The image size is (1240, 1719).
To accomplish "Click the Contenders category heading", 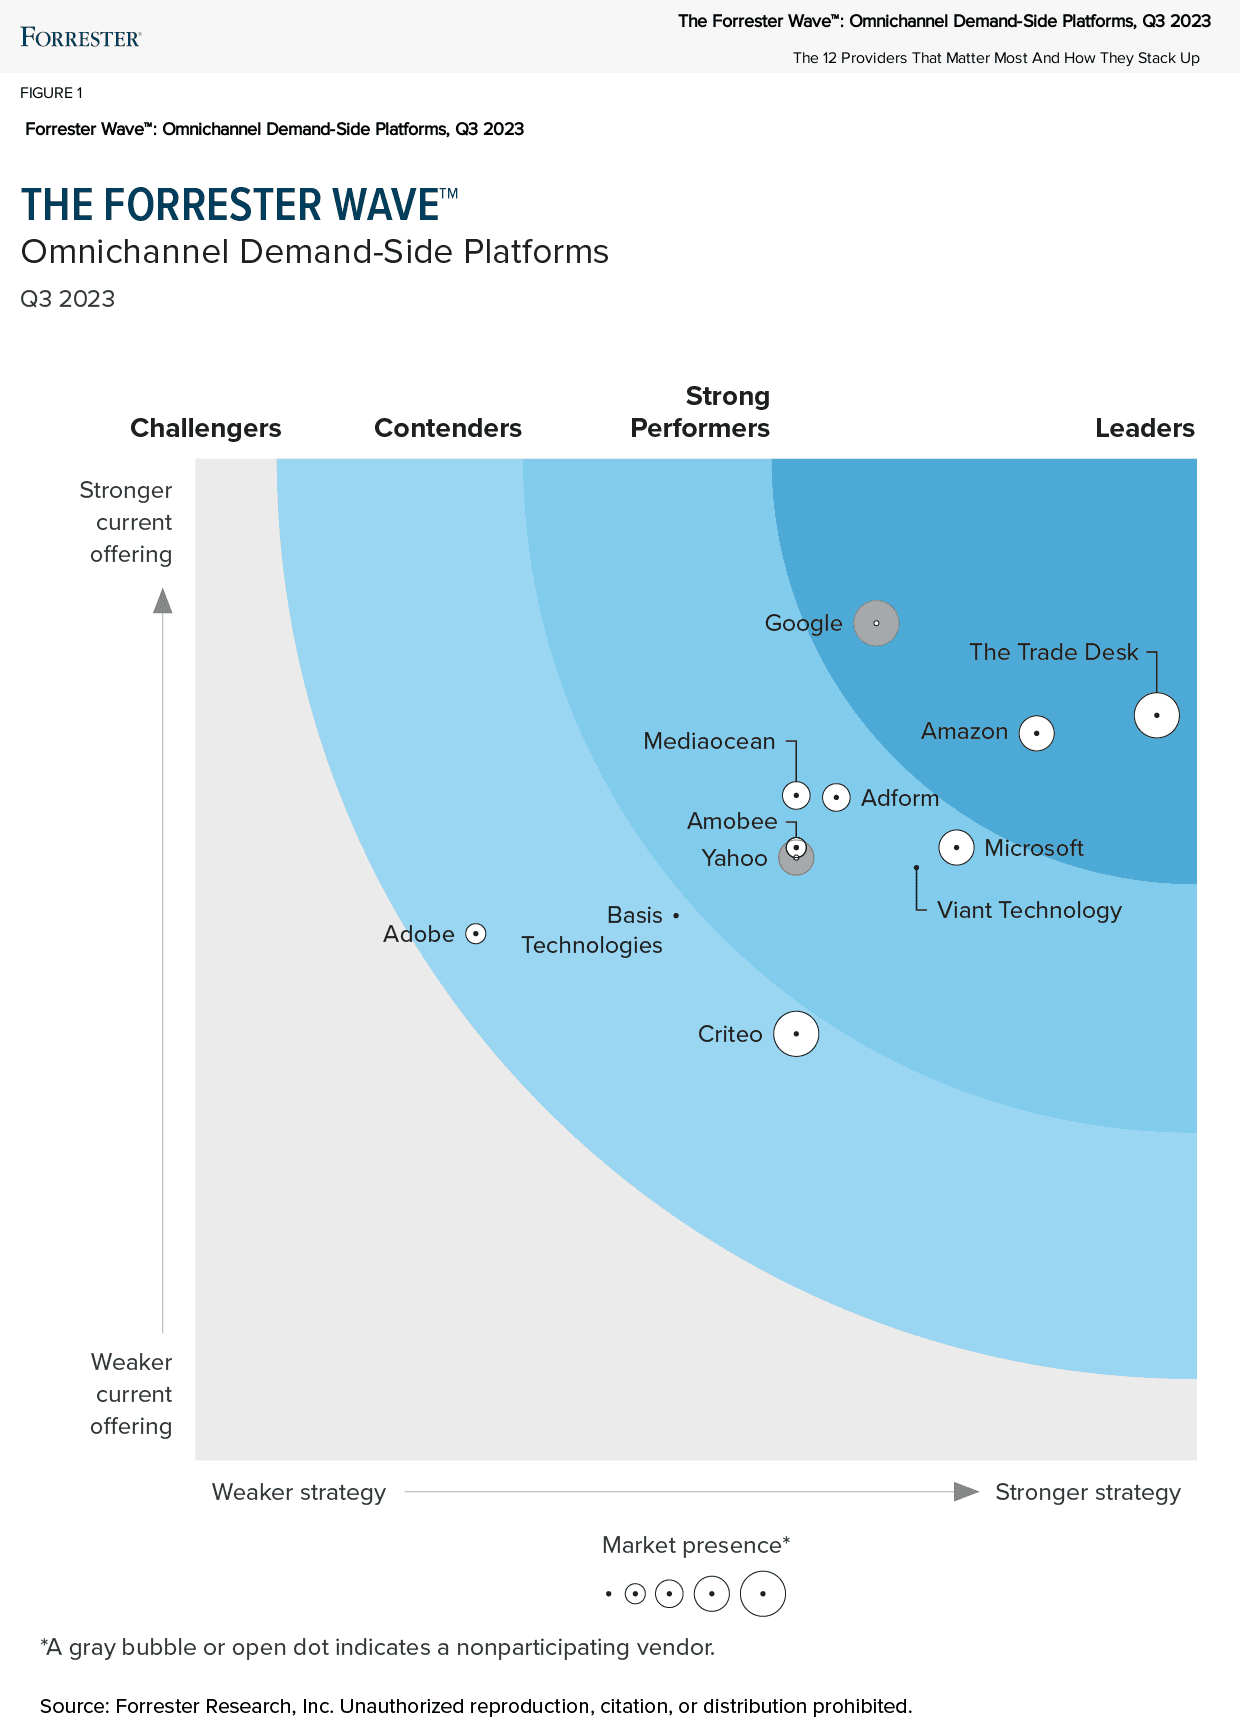I will [x=448, y=428].
